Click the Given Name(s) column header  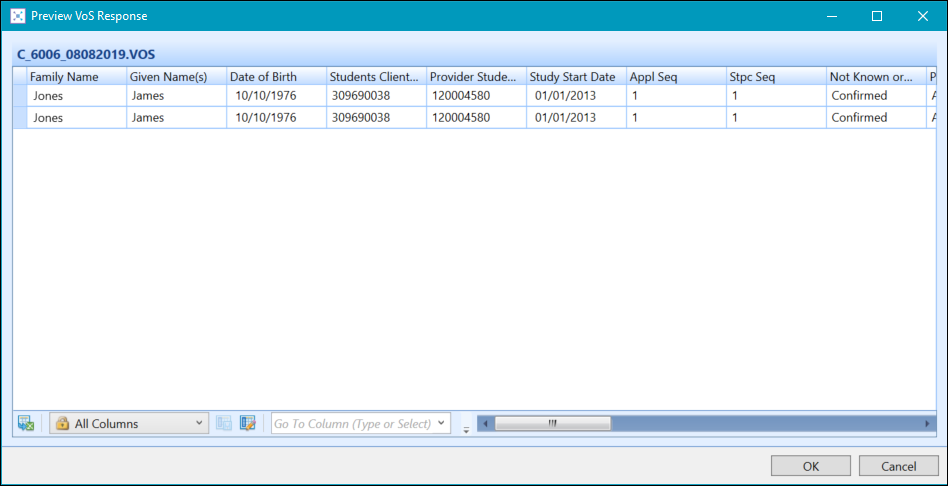pyautogui.click(x=177, y=77)
